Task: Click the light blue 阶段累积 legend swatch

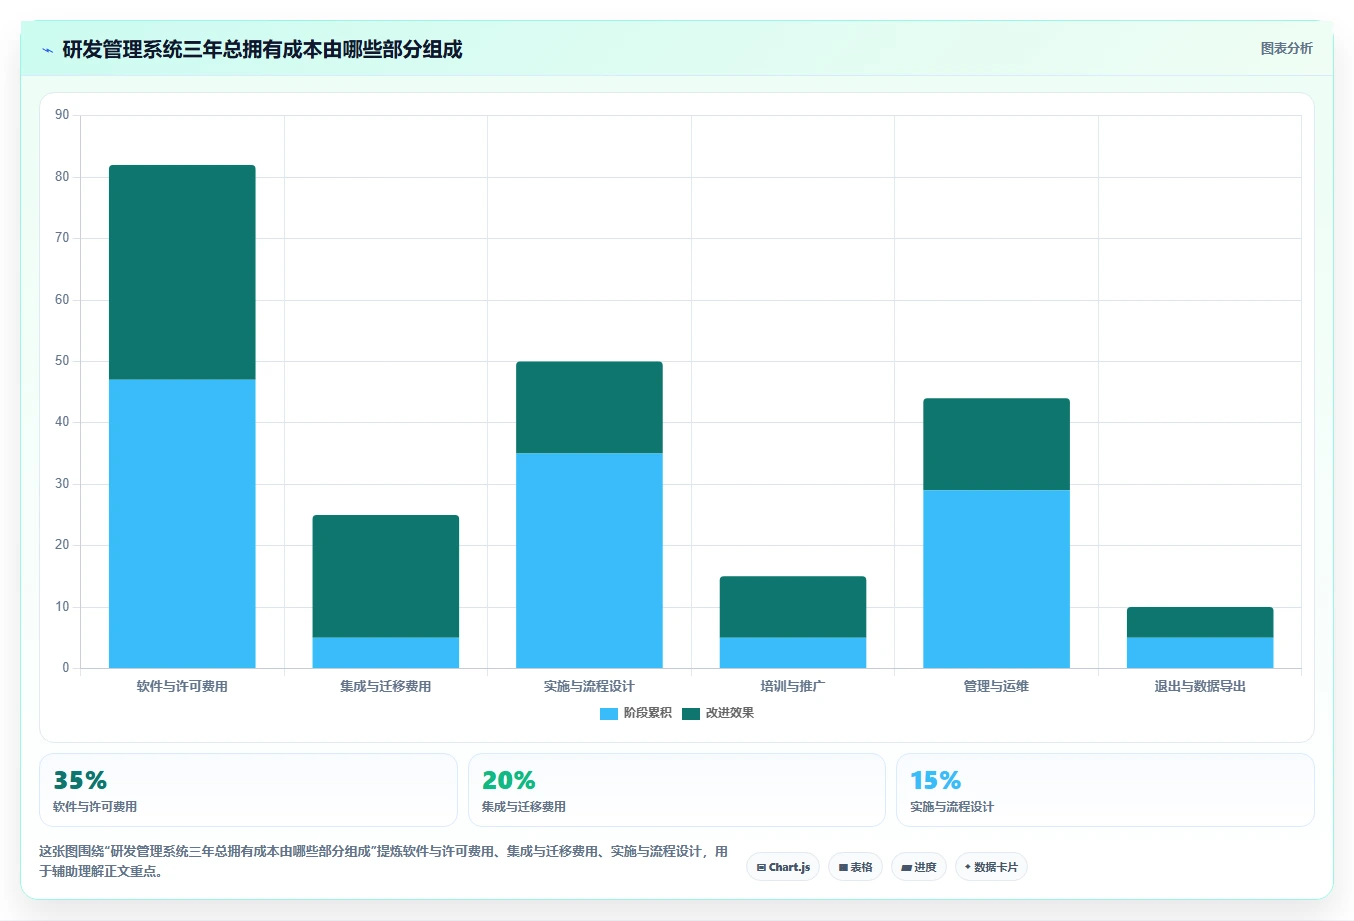Action: (x=609, y=713)
